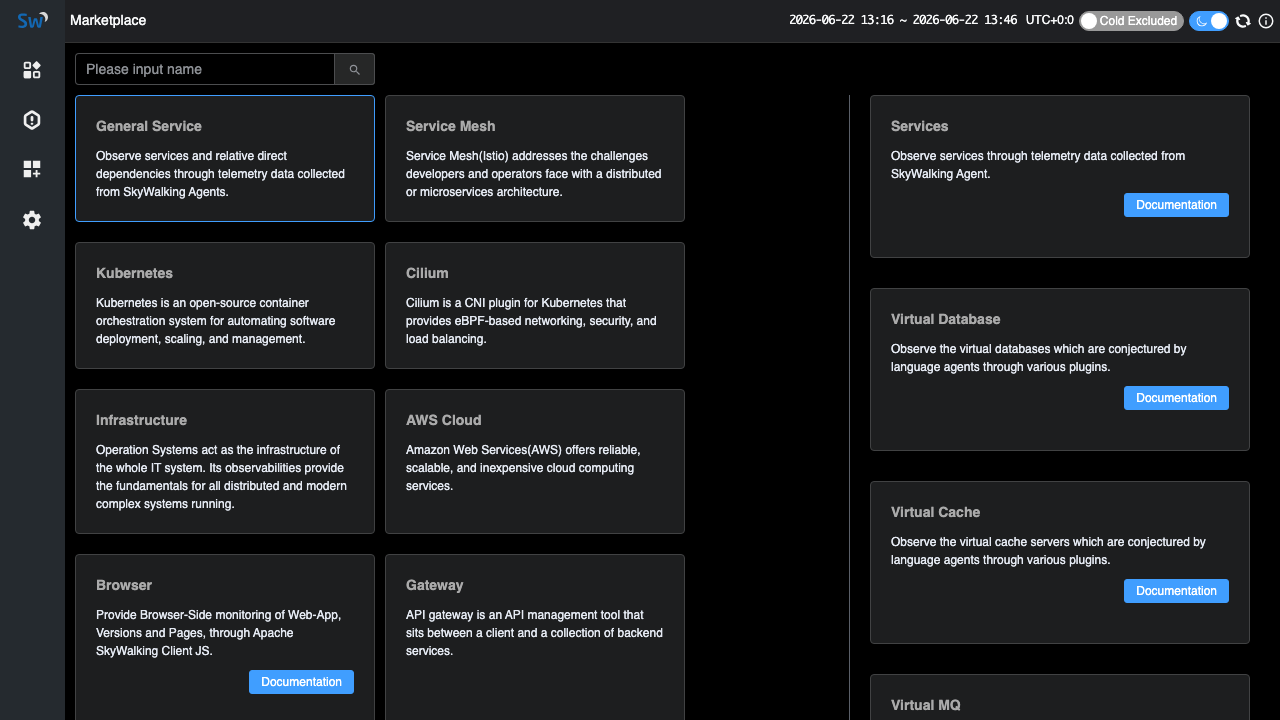Open the alerting shield sidebar icon
The height and width of the screenshot is (720, 1280).
click(32, 120)
